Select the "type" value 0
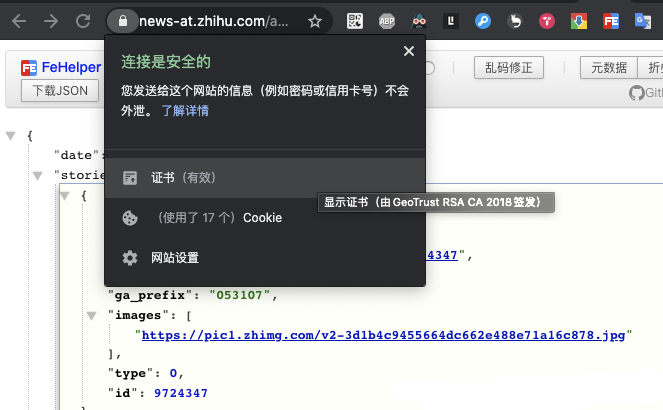The height and width of the screenshot is (410, 663). [x=173, y=373]
